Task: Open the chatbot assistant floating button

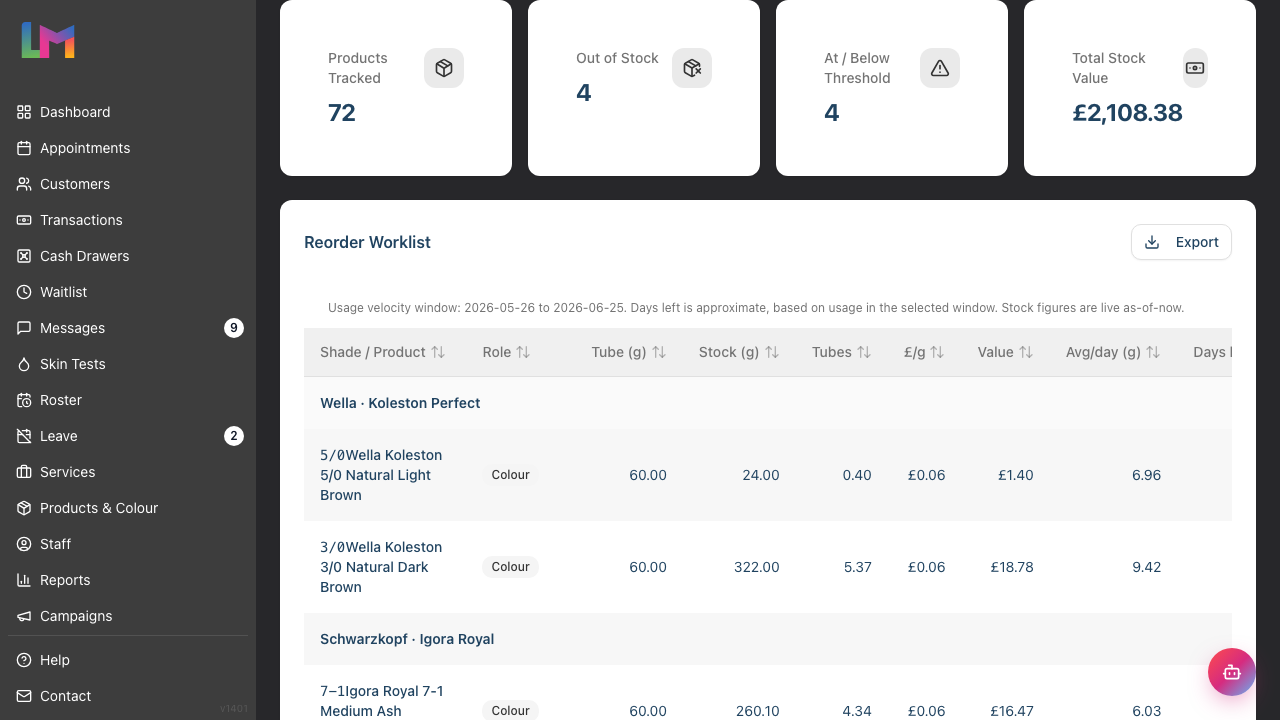Action: 1232,672
